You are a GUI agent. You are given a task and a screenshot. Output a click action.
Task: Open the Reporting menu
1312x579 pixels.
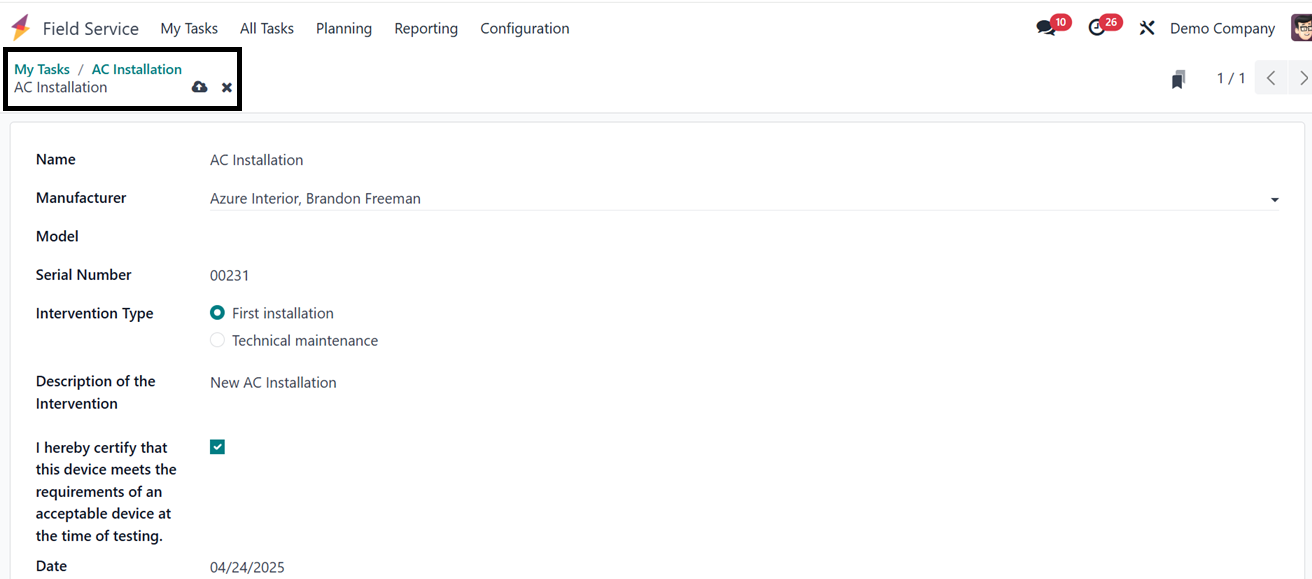pyautogui.click(x=426, y=28)
